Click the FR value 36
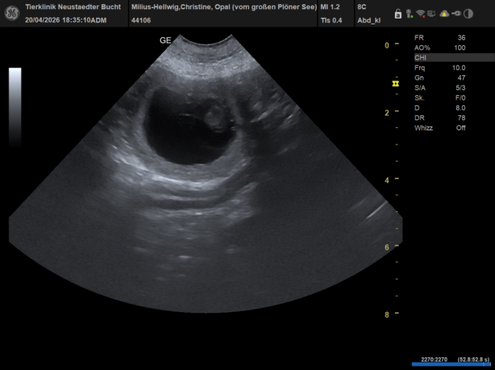 [x=461, y=38]
